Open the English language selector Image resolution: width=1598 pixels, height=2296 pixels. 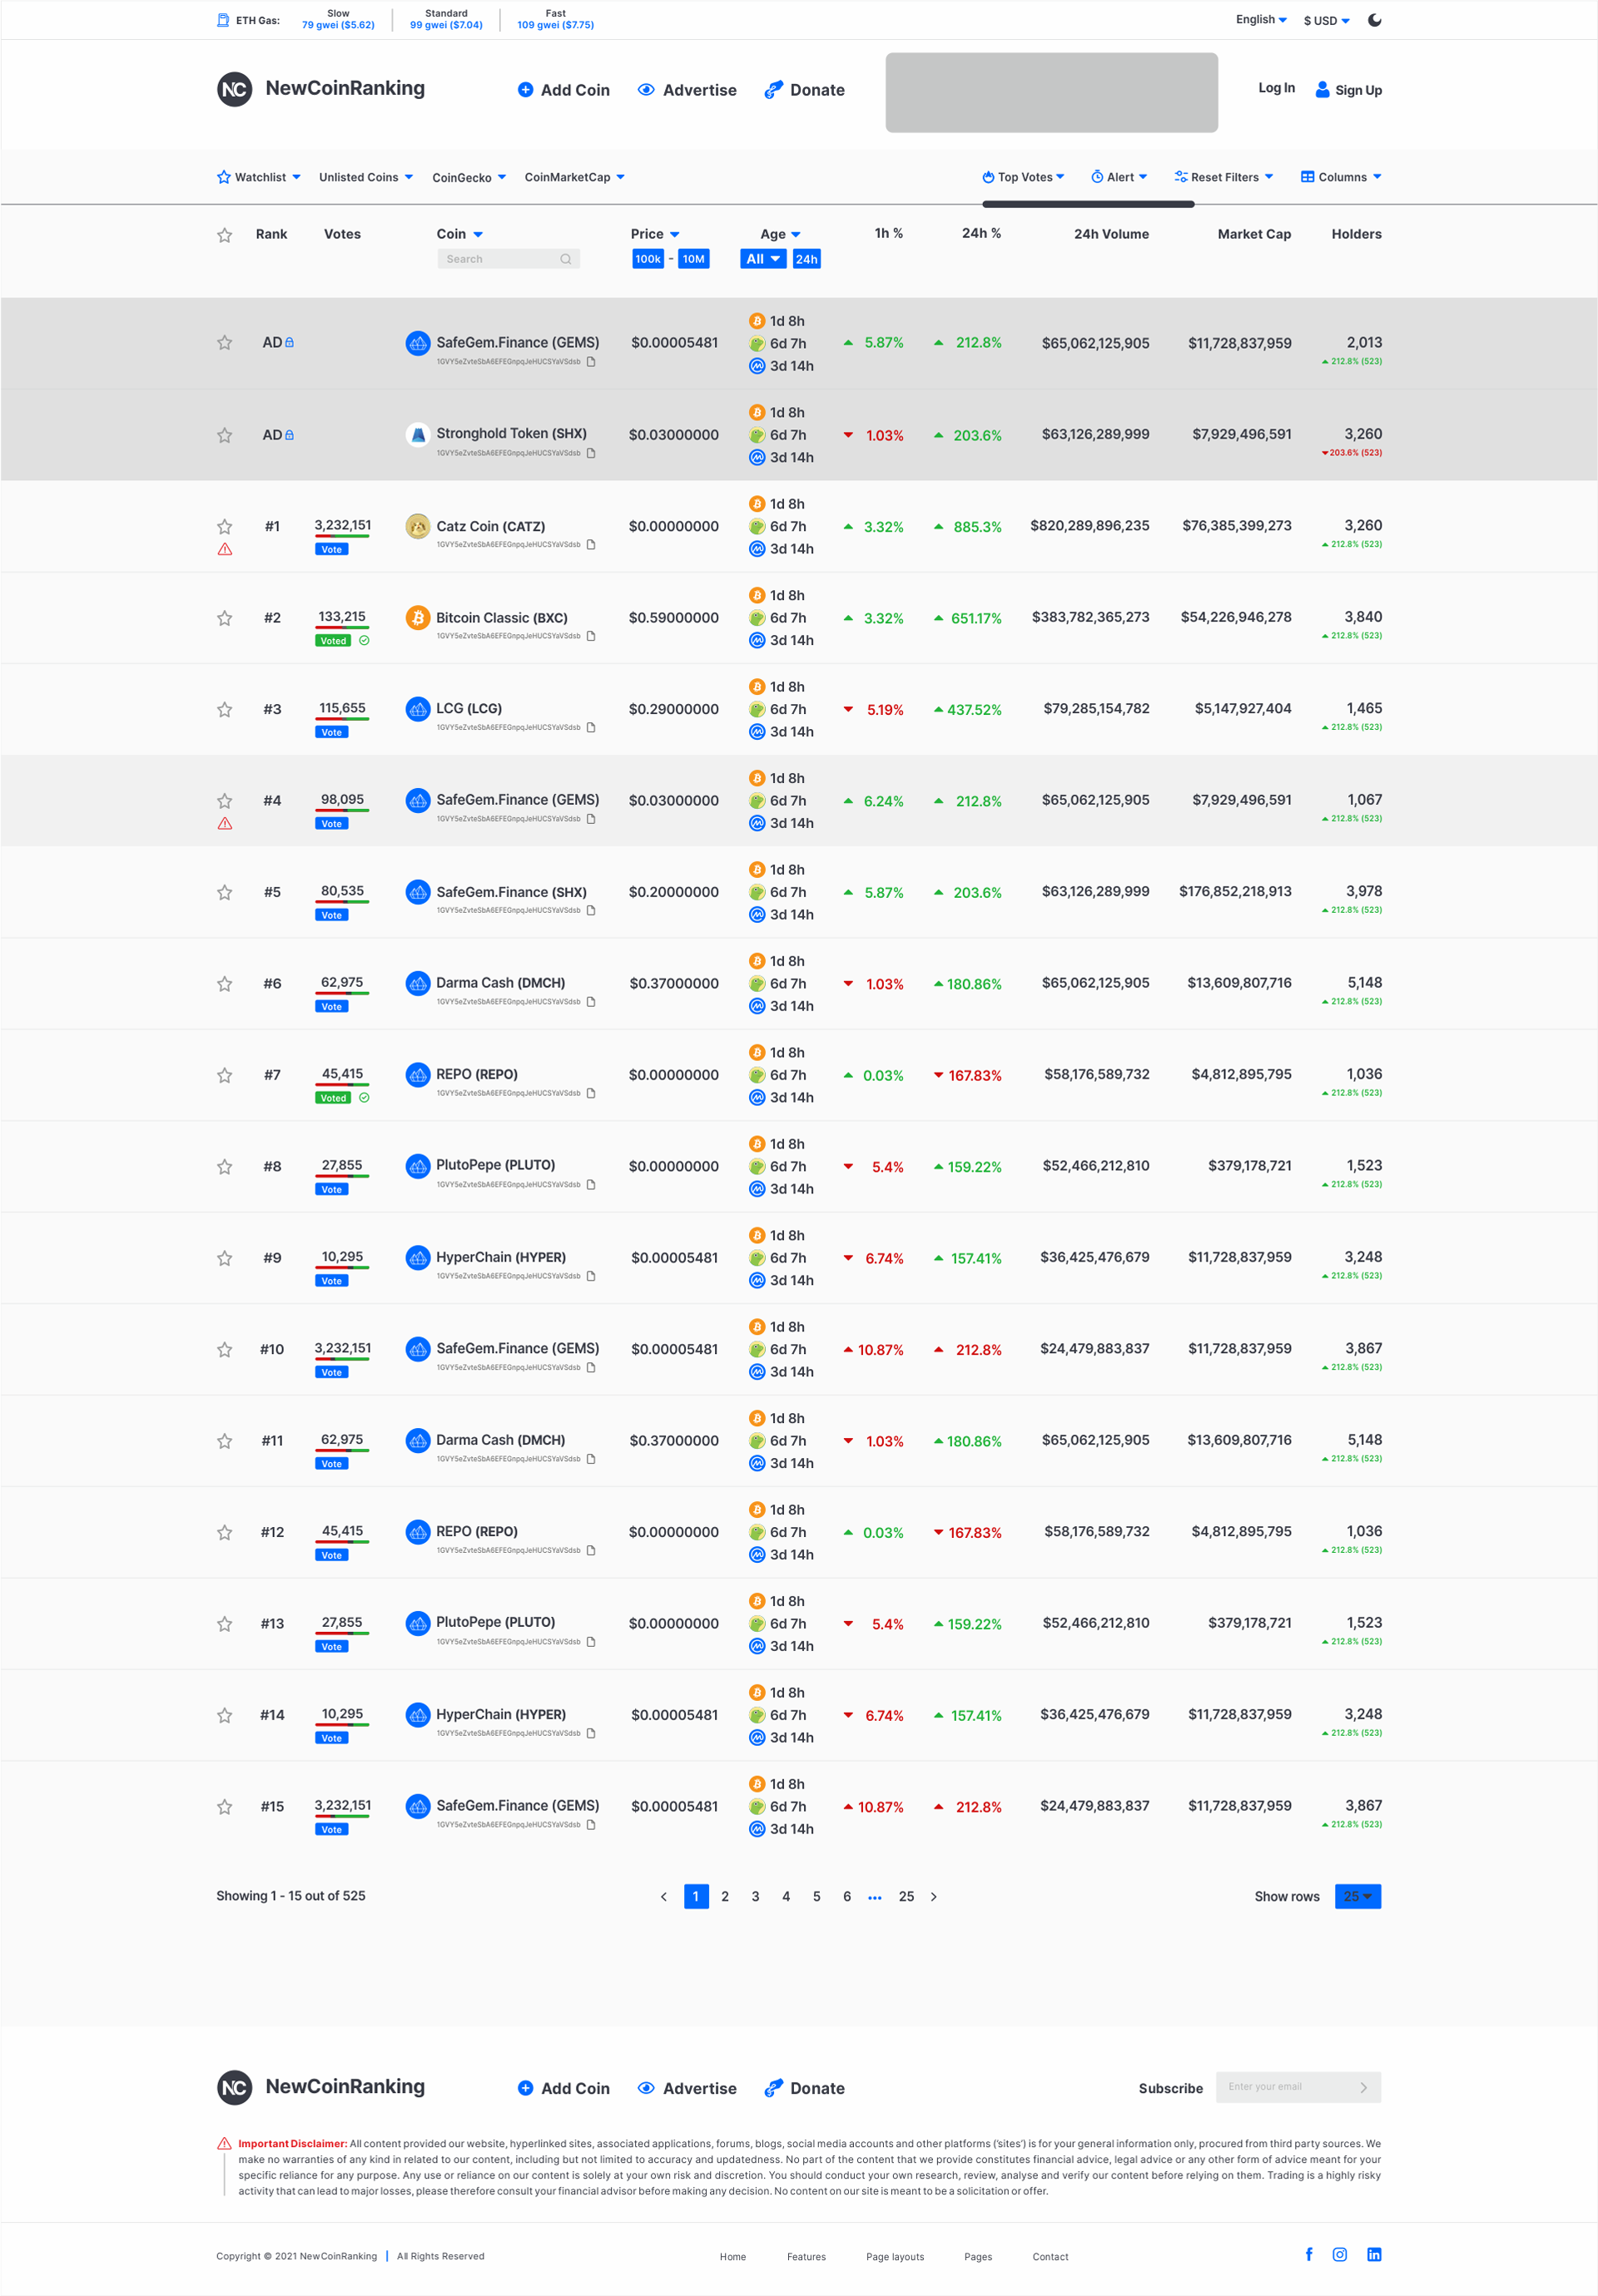tap(1261, 20)
